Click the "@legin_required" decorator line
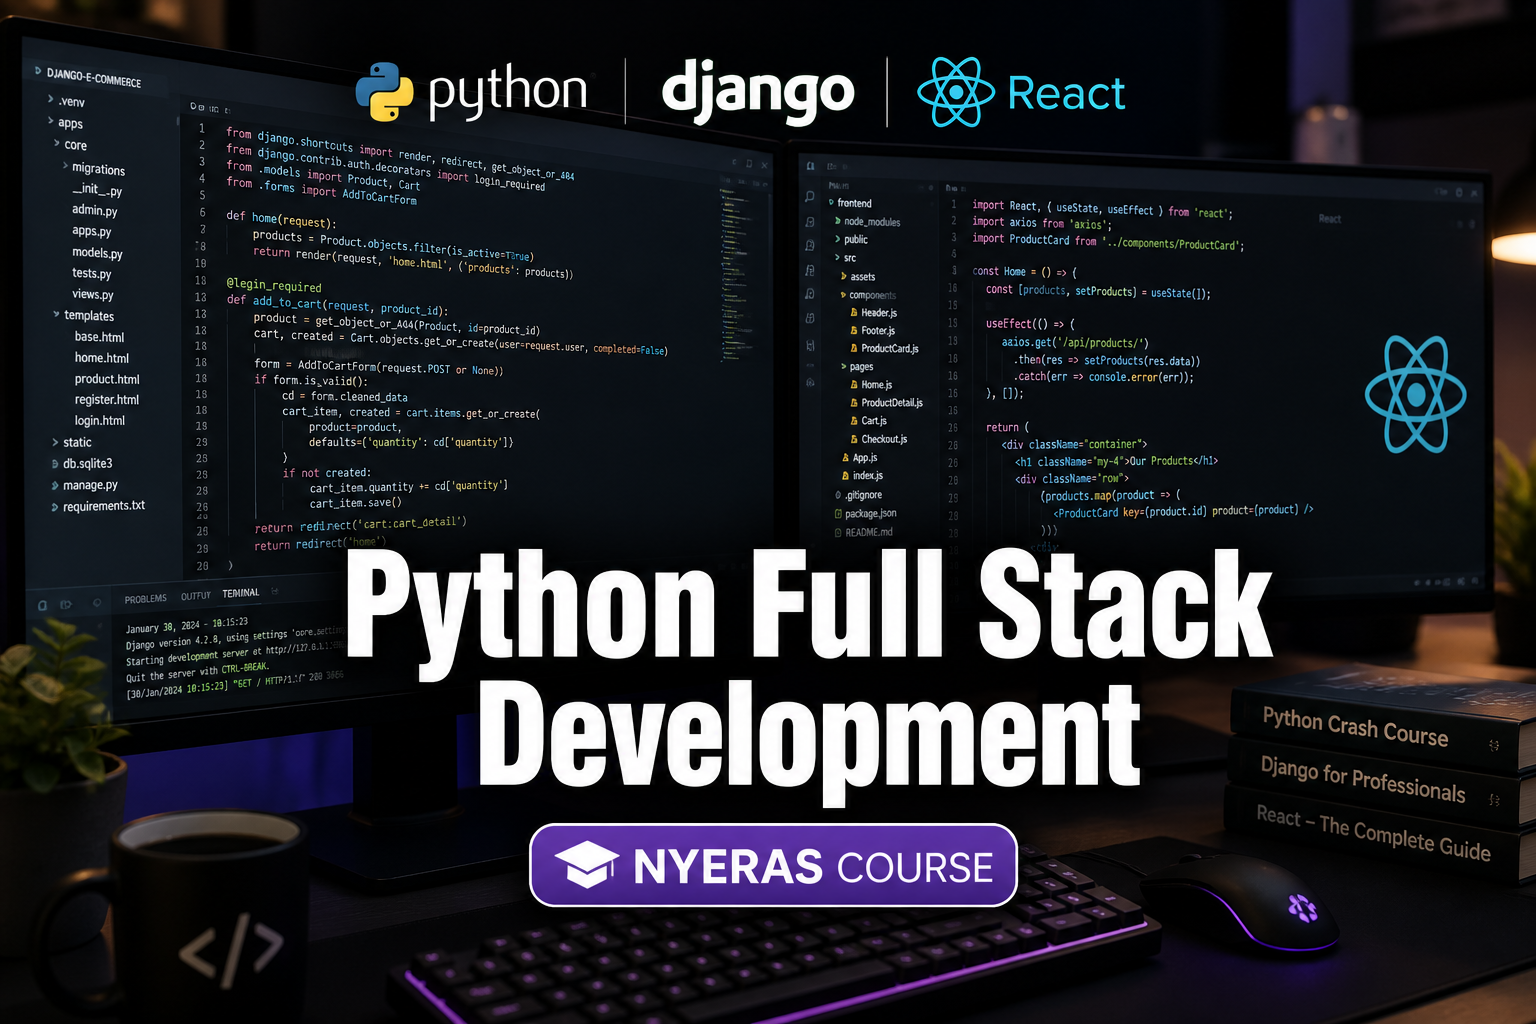This screenshot has height=1024, width=1536. point(274,285)
